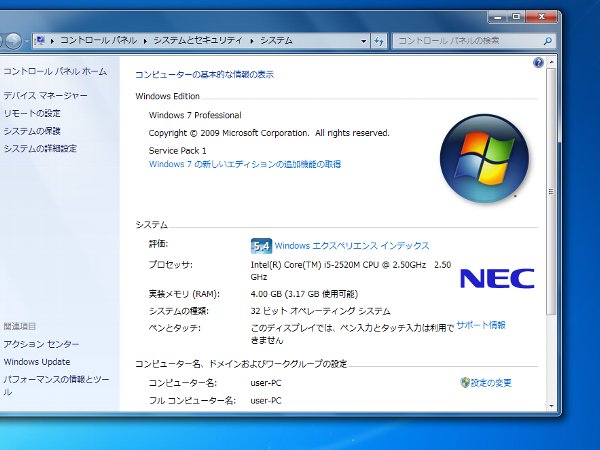Click the コンピューターの基本的な情報の表示 heading
The width and height of the screenshot is (600, 450).
pos(205,75)
